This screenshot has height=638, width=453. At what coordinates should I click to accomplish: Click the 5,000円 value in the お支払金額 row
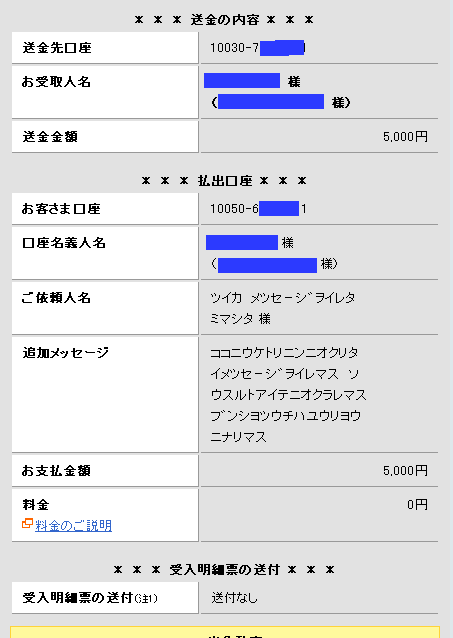(x=405, y=471)
